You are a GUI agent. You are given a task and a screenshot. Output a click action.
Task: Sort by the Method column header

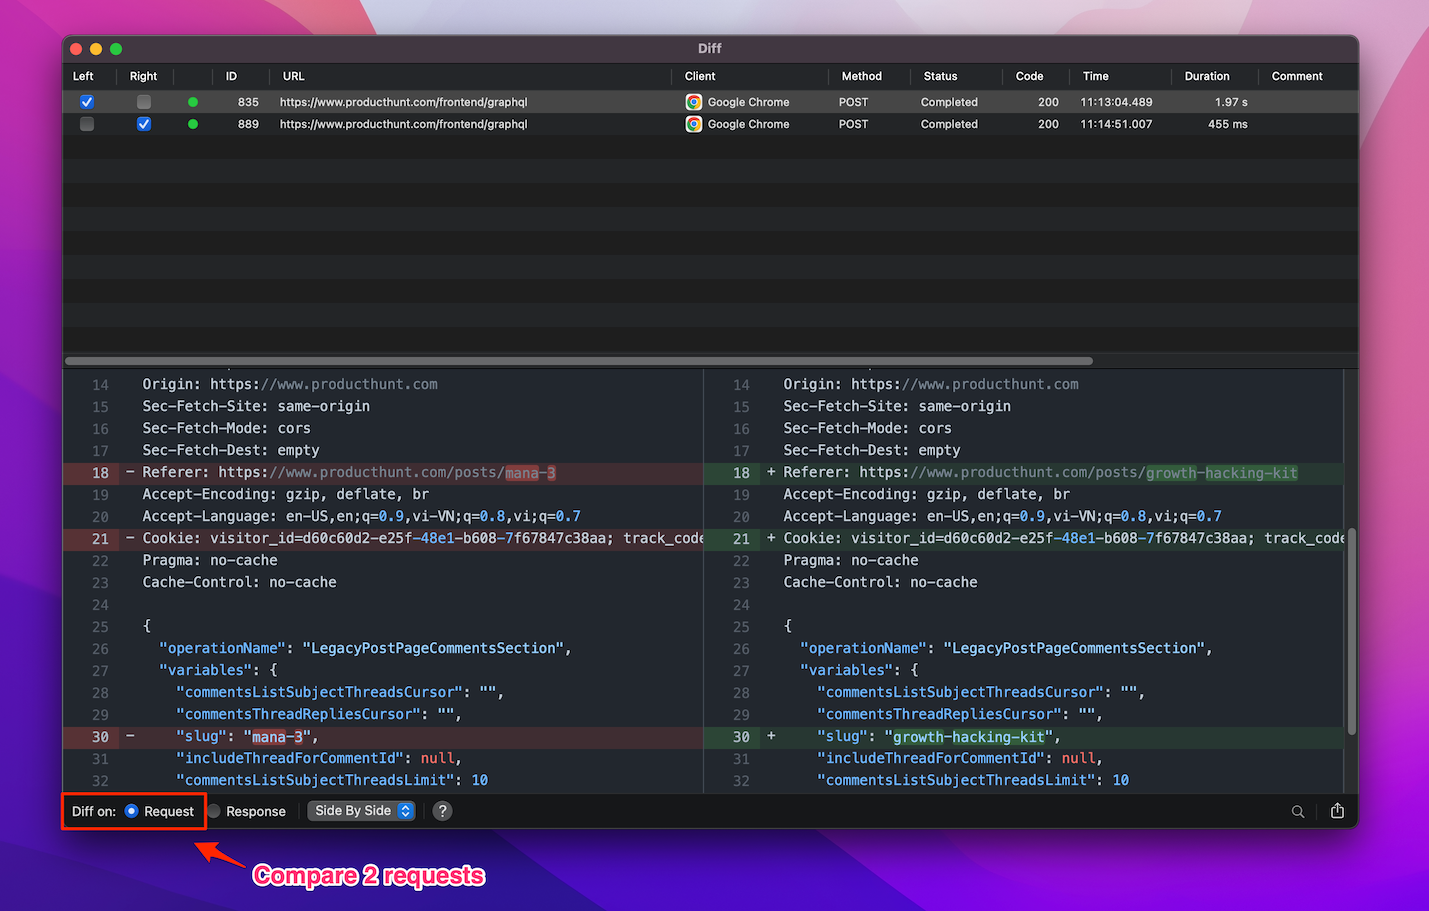(x=861, y=76)
